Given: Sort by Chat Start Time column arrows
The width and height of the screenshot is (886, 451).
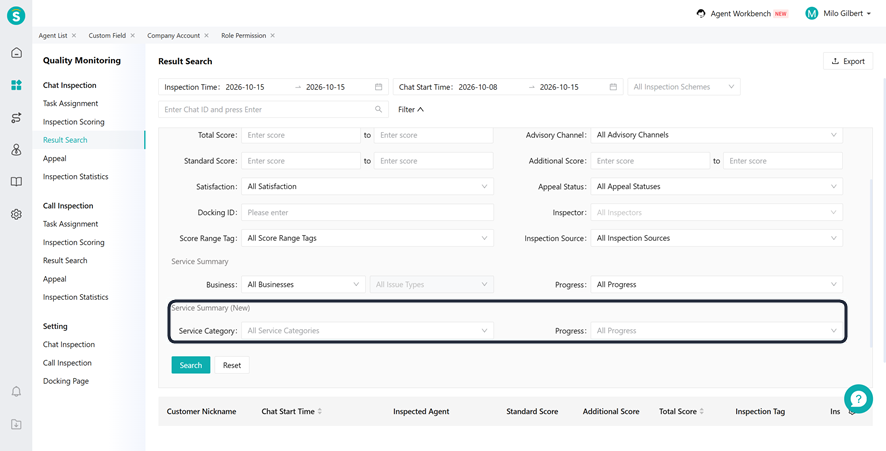Looking at the screenshot, I should pyautogui.click(x=320, y=411).
